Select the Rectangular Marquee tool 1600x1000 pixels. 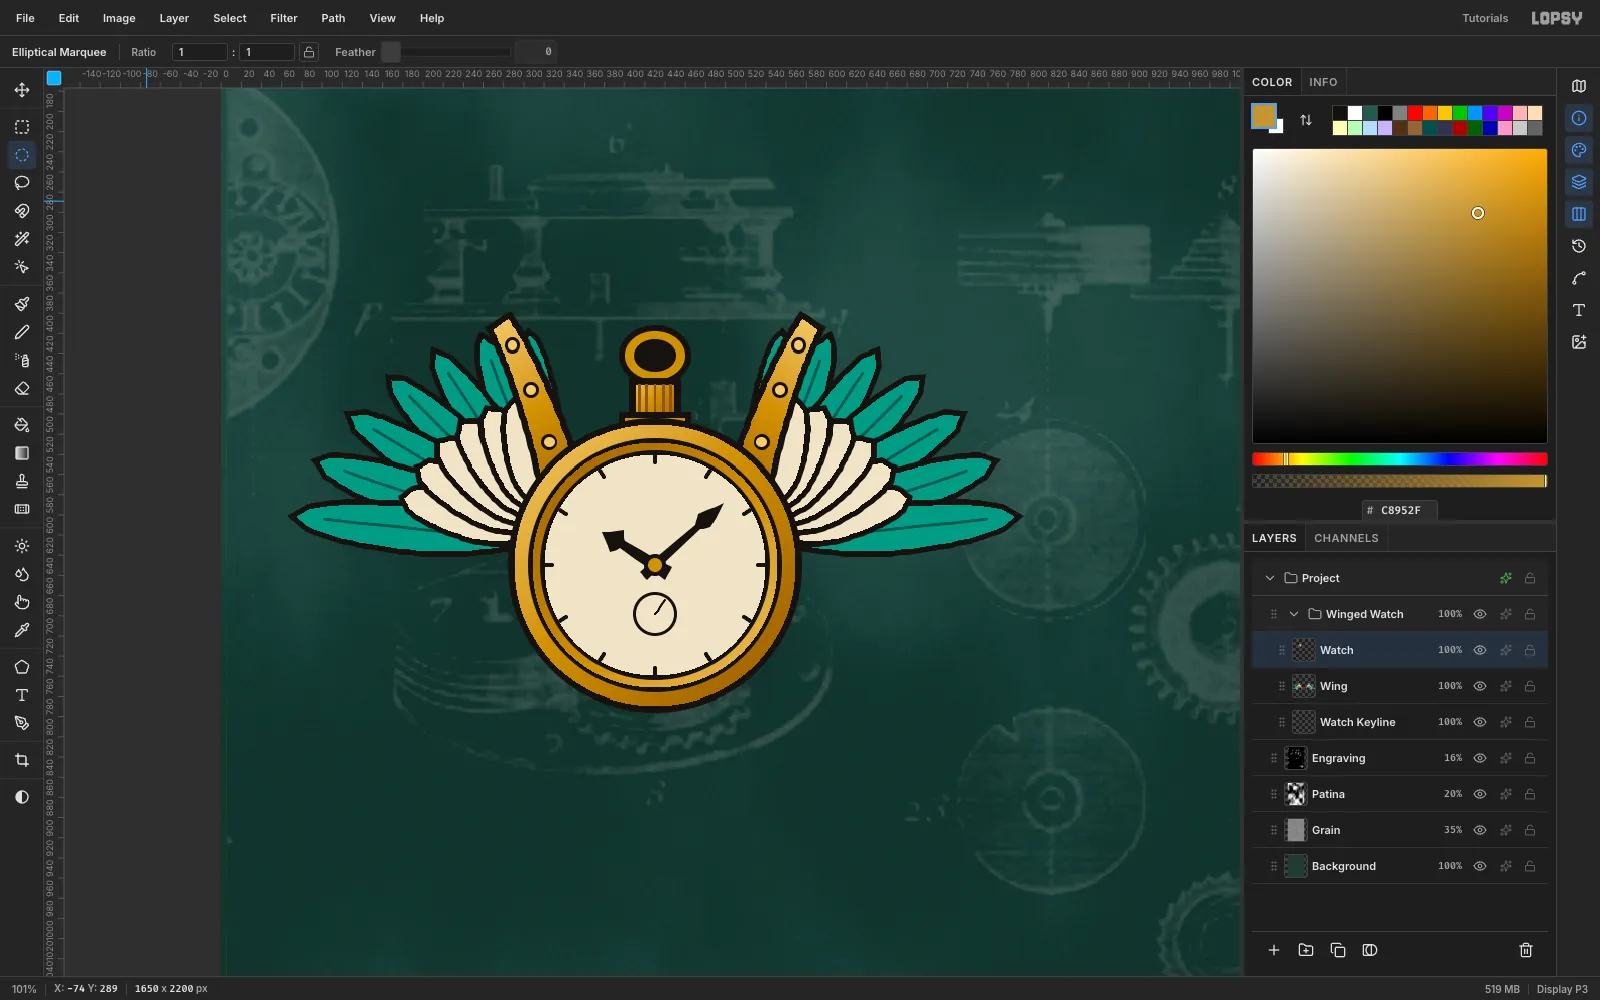[22, 127]
